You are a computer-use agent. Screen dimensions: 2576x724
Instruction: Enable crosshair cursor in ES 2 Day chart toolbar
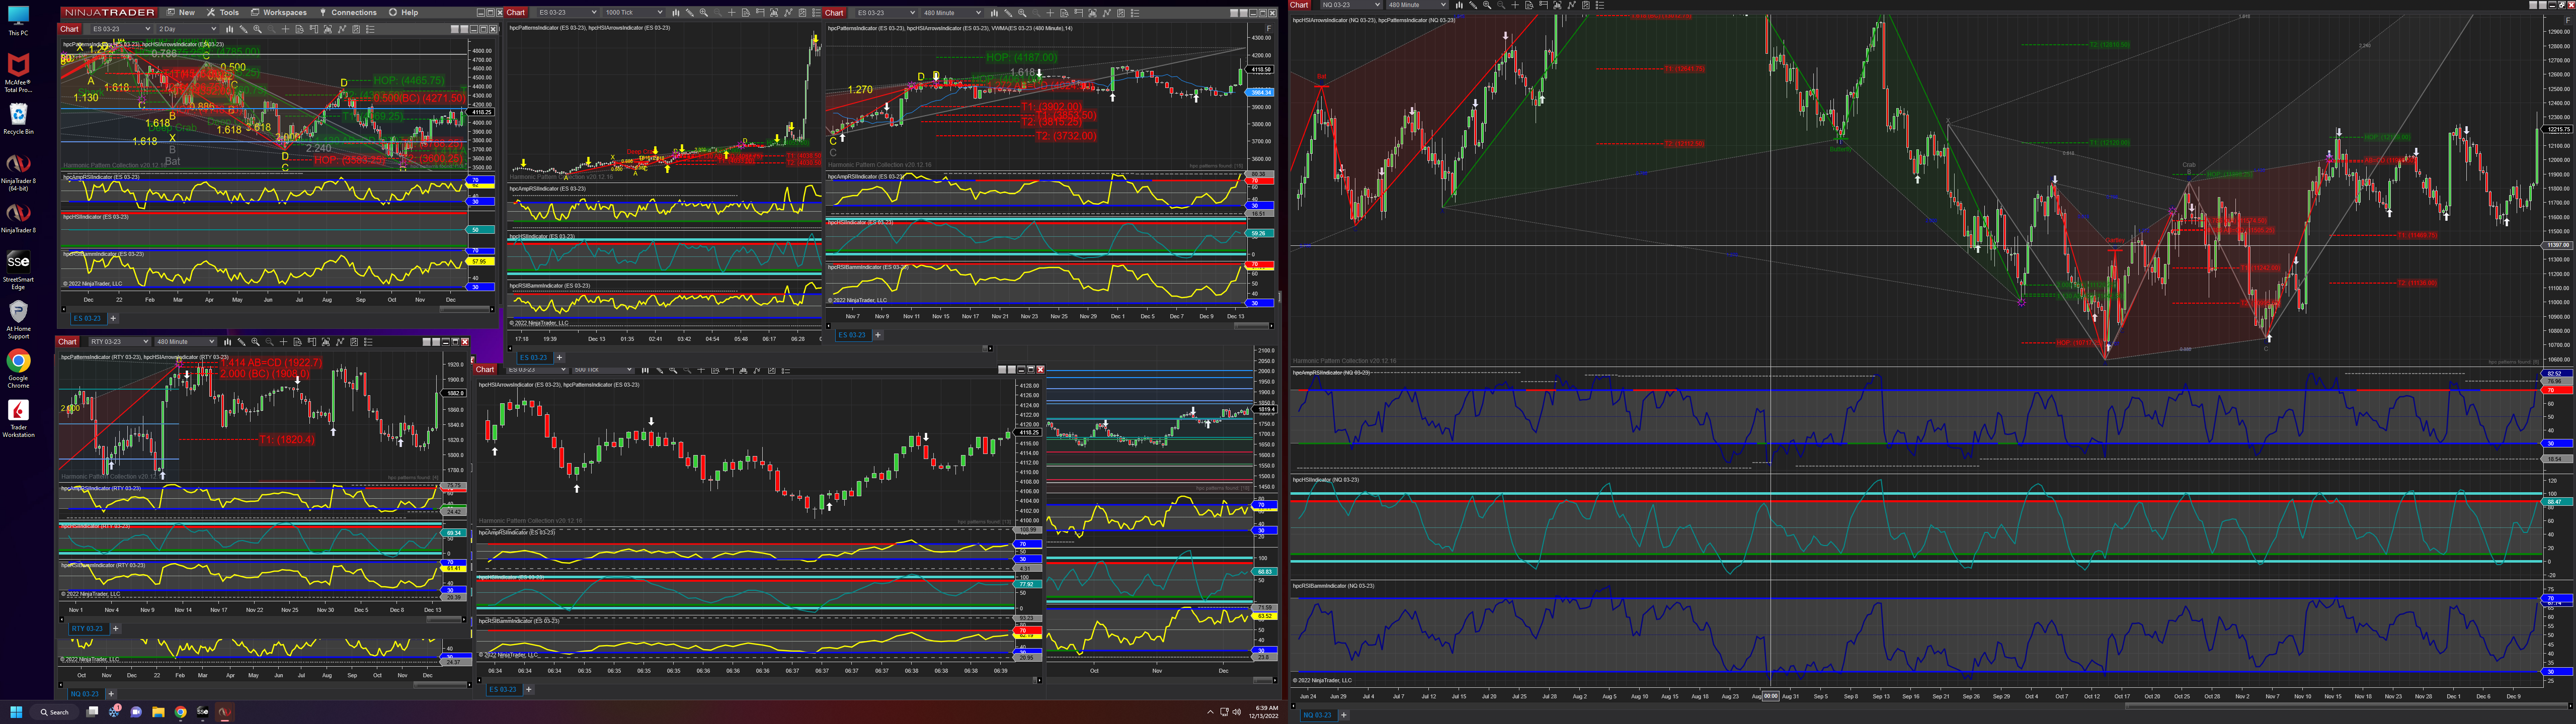pos(286,29)
